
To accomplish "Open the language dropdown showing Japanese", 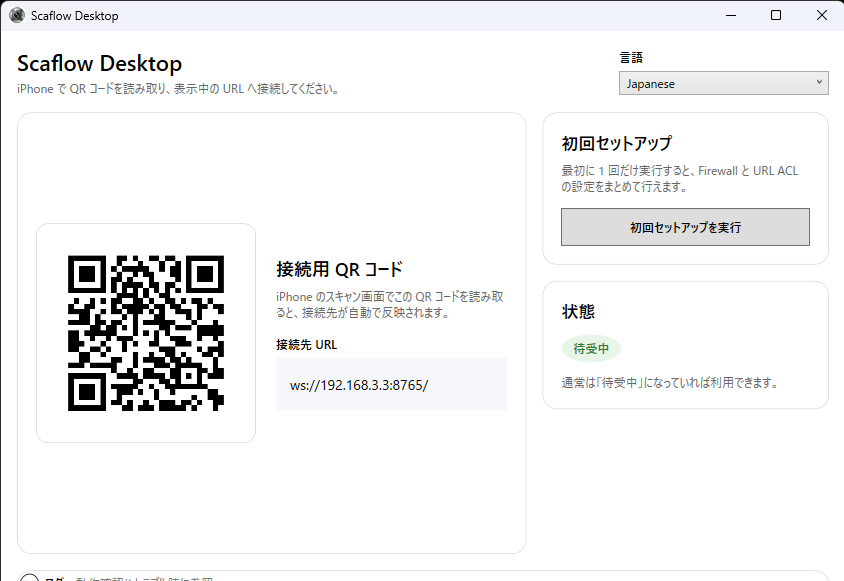I will click(x=723, y=84).
